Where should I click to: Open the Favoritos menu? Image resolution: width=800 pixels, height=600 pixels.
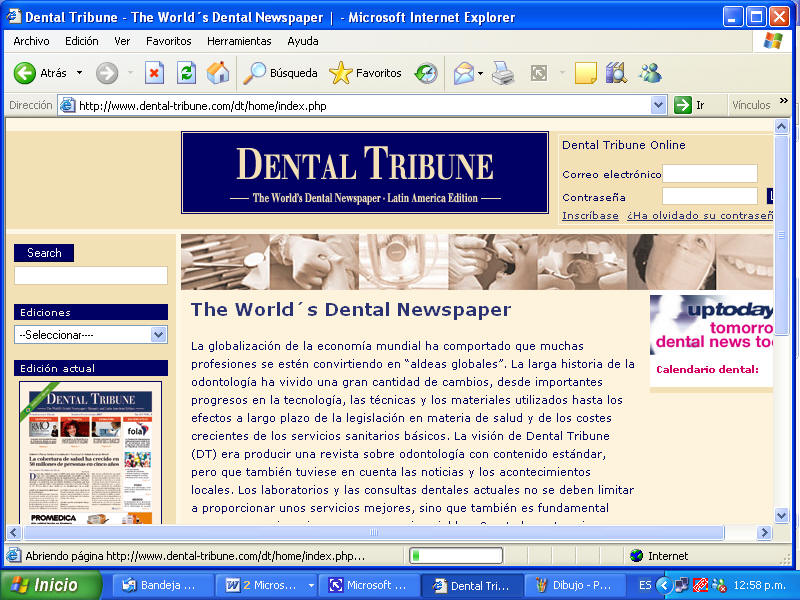pos(168,41)
